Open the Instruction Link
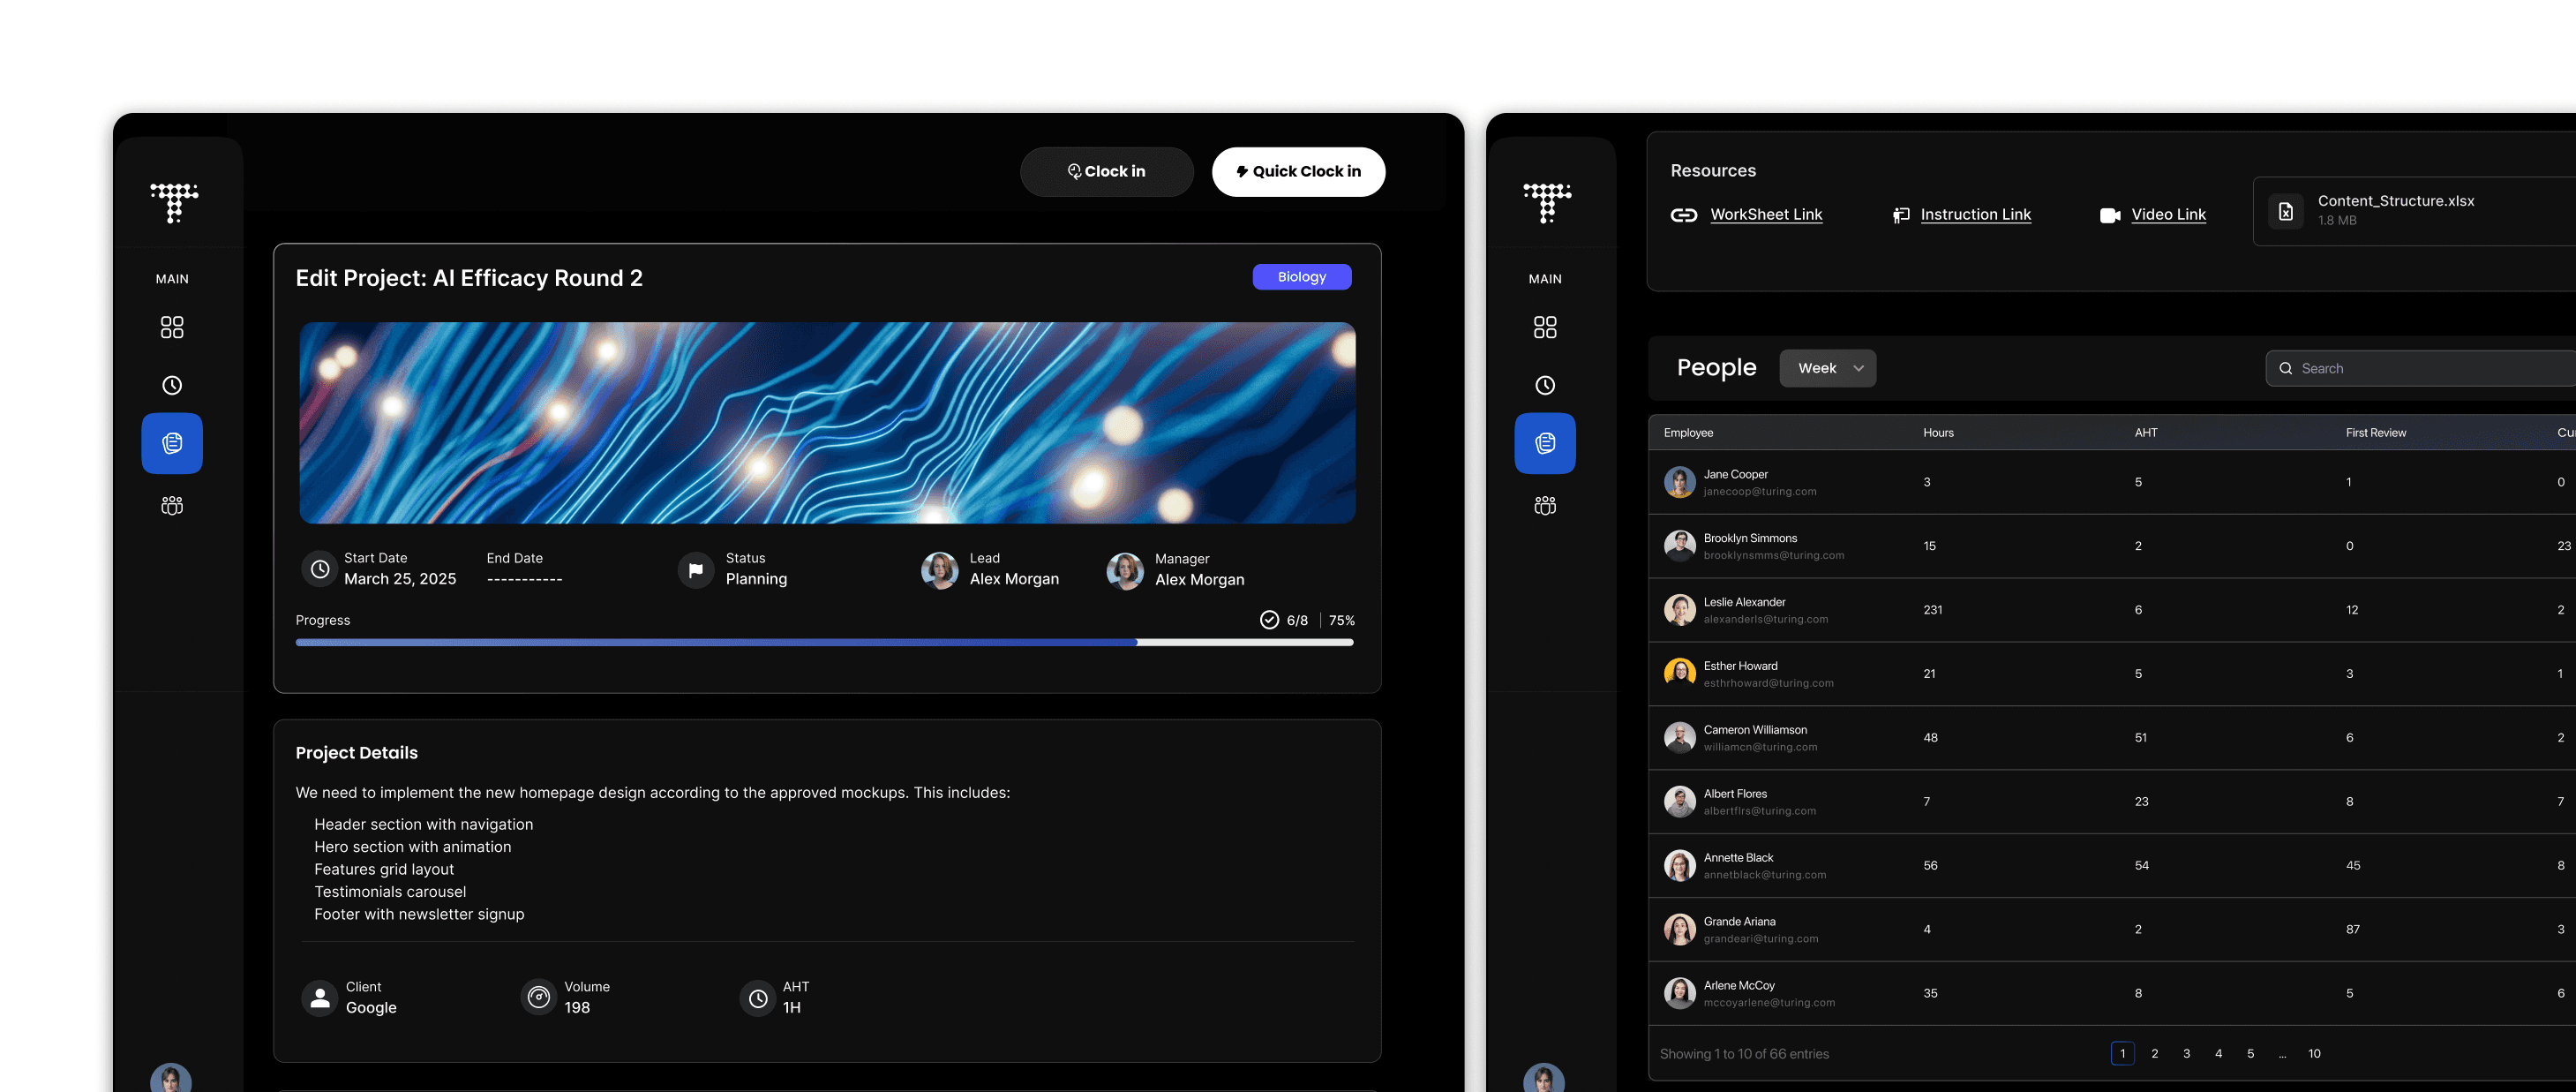 [1975, 214]
